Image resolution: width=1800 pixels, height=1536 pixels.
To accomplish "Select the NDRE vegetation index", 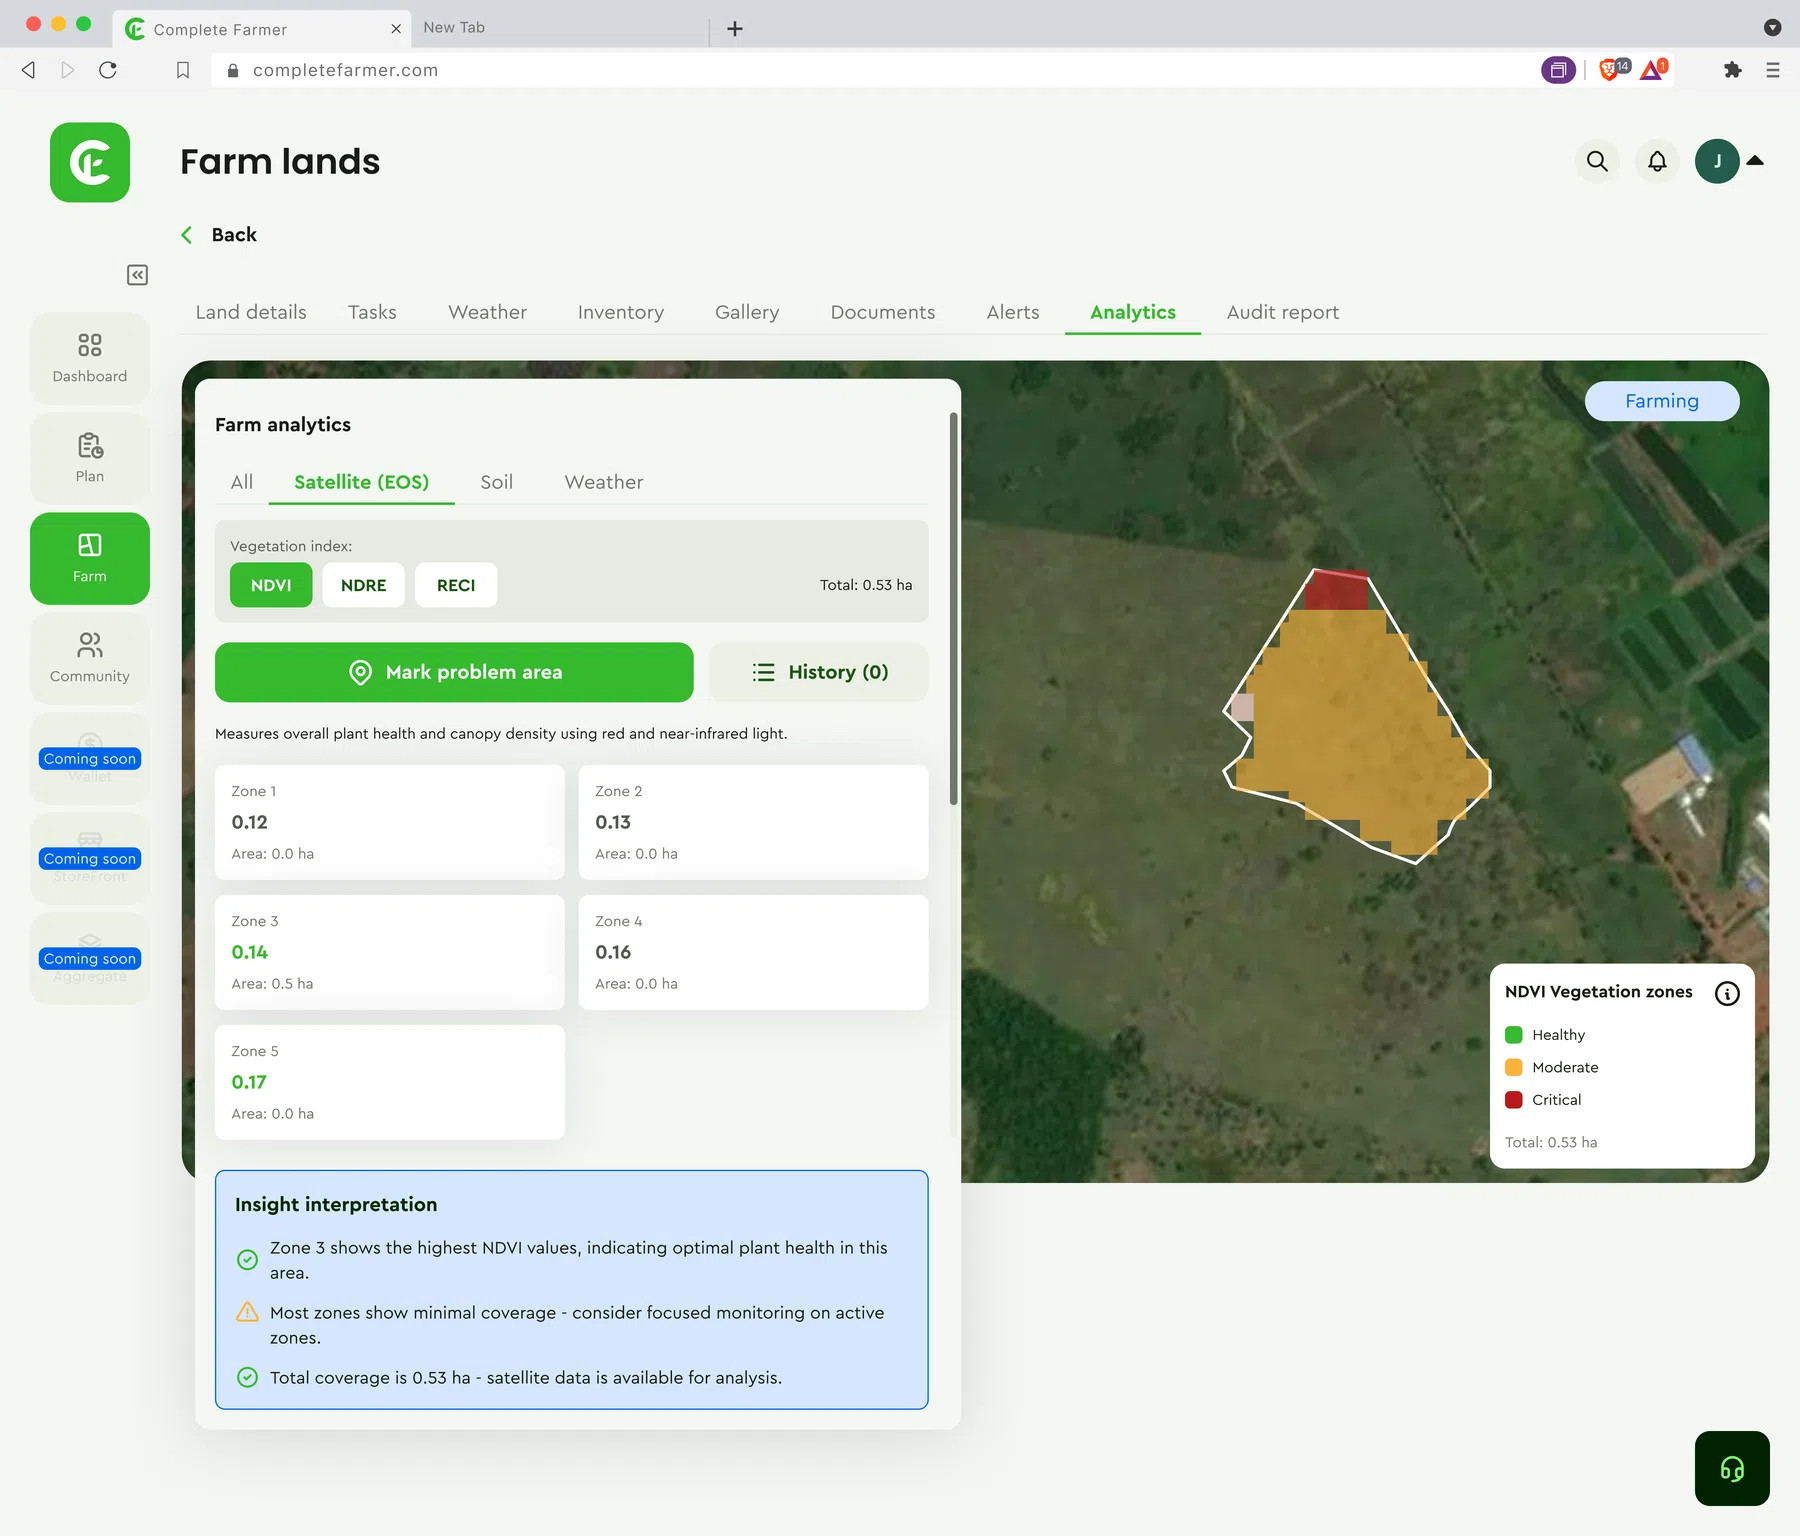I will pyautogui.click(x=363, y=585).
